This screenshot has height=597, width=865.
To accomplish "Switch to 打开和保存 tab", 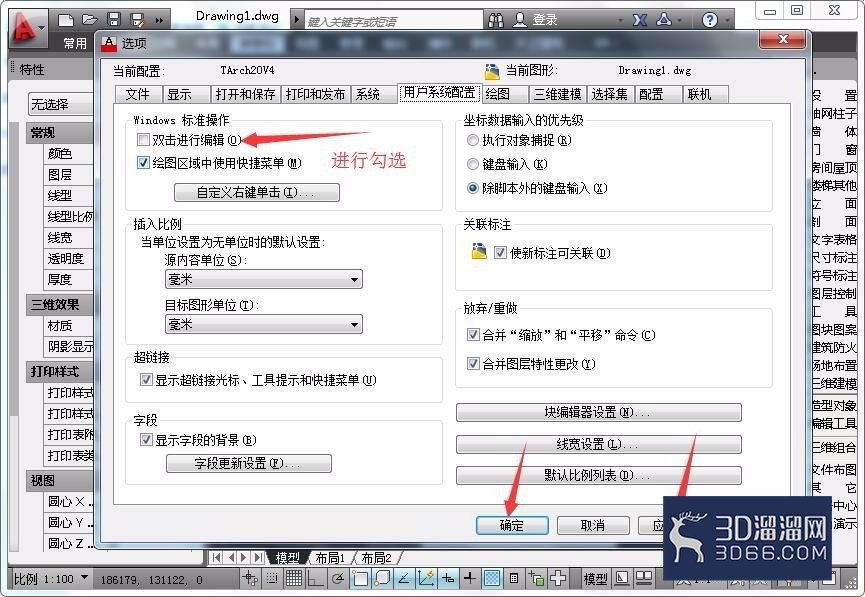I will pos(246,94).
